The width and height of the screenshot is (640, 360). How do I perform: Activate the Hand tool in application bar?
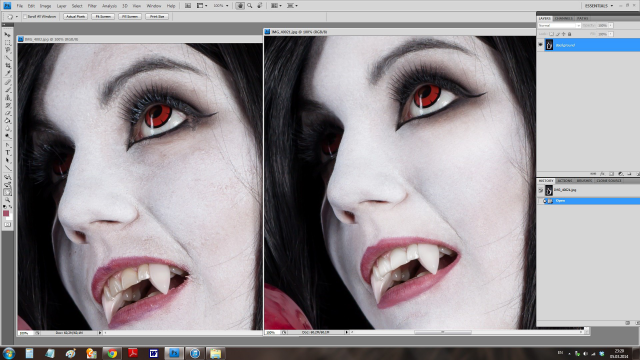[x=240, y=6]
